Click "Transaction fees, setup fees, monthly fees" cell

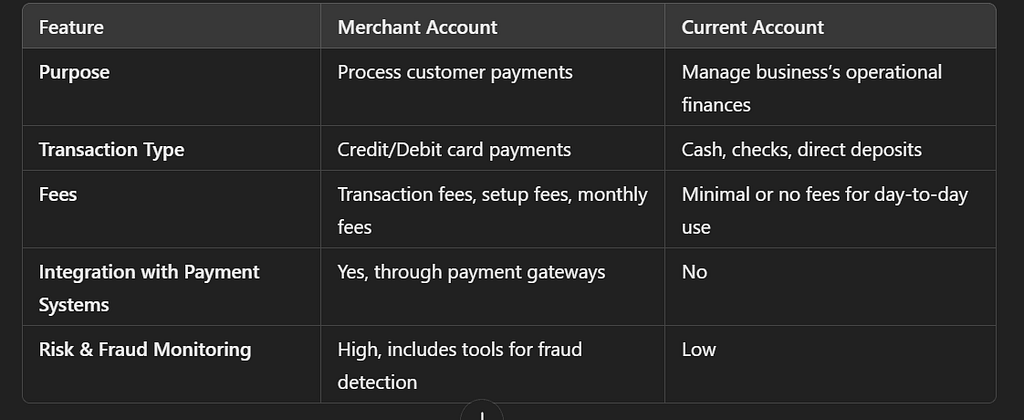pyautogui.click(x=492, y=210)
